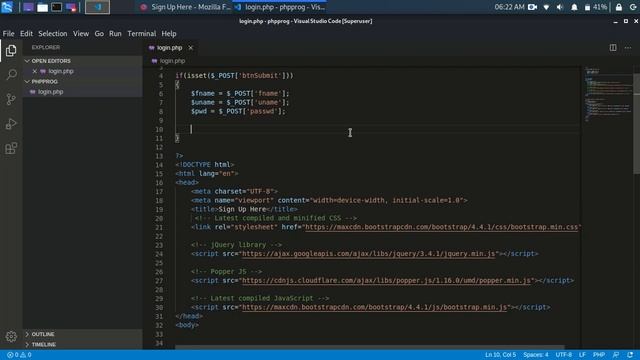Open the Search view in activity bar

tap(11, 75)
